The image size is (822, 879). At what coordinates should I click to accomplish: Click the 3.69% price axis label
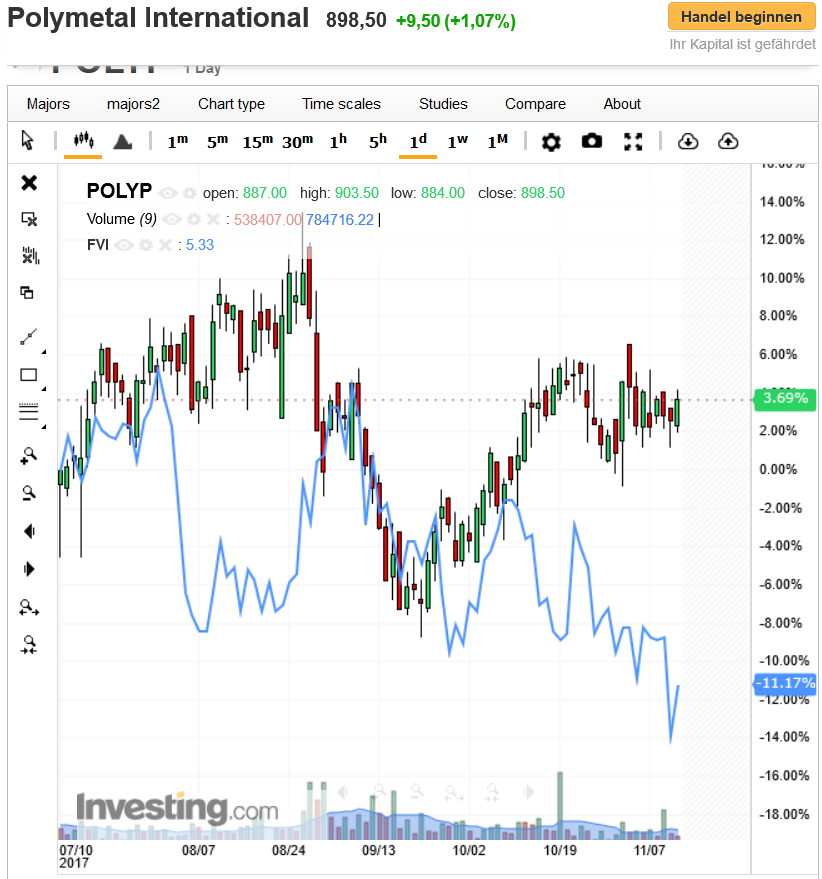click(x=785, y=399)
